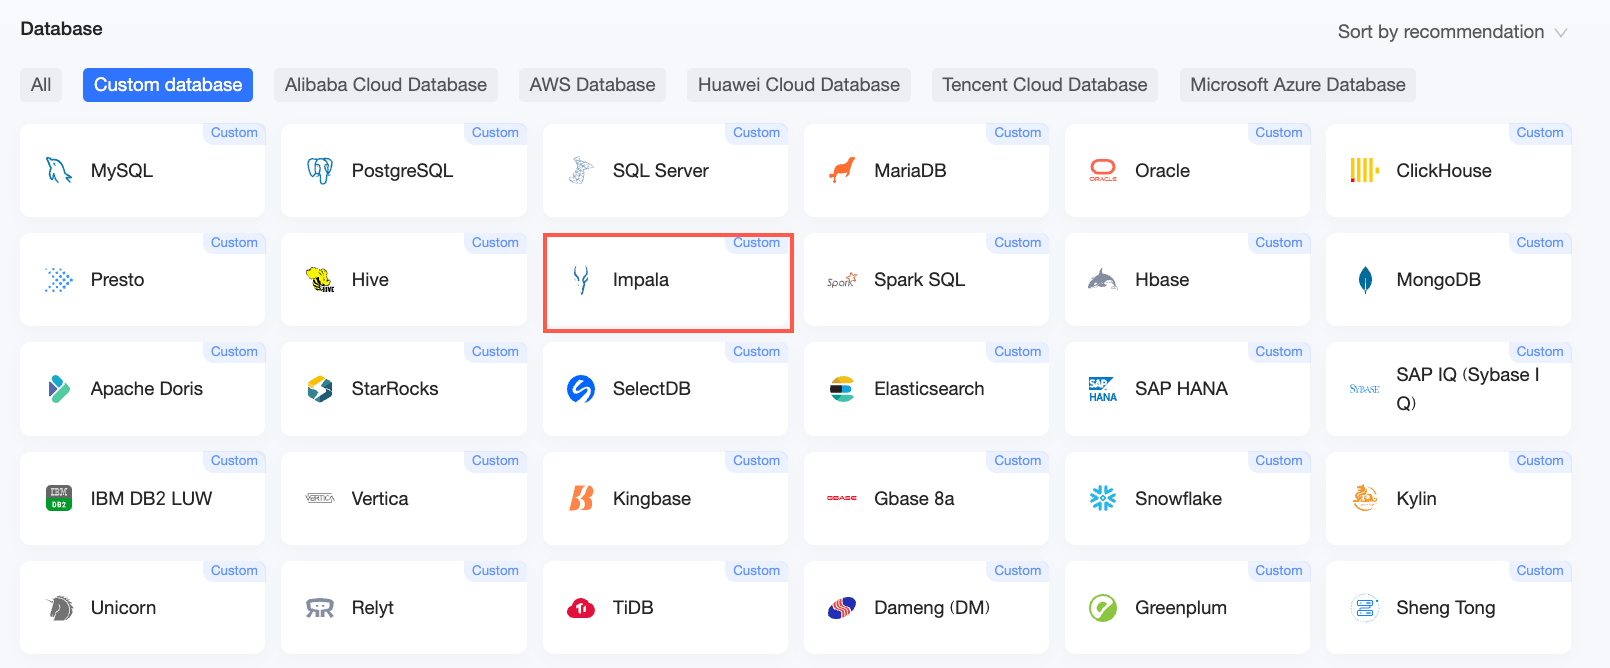Click the MariaDB seal icon
Image resolution: width=1610 pixels, height=668 pixels.
(x=842, y=171)
